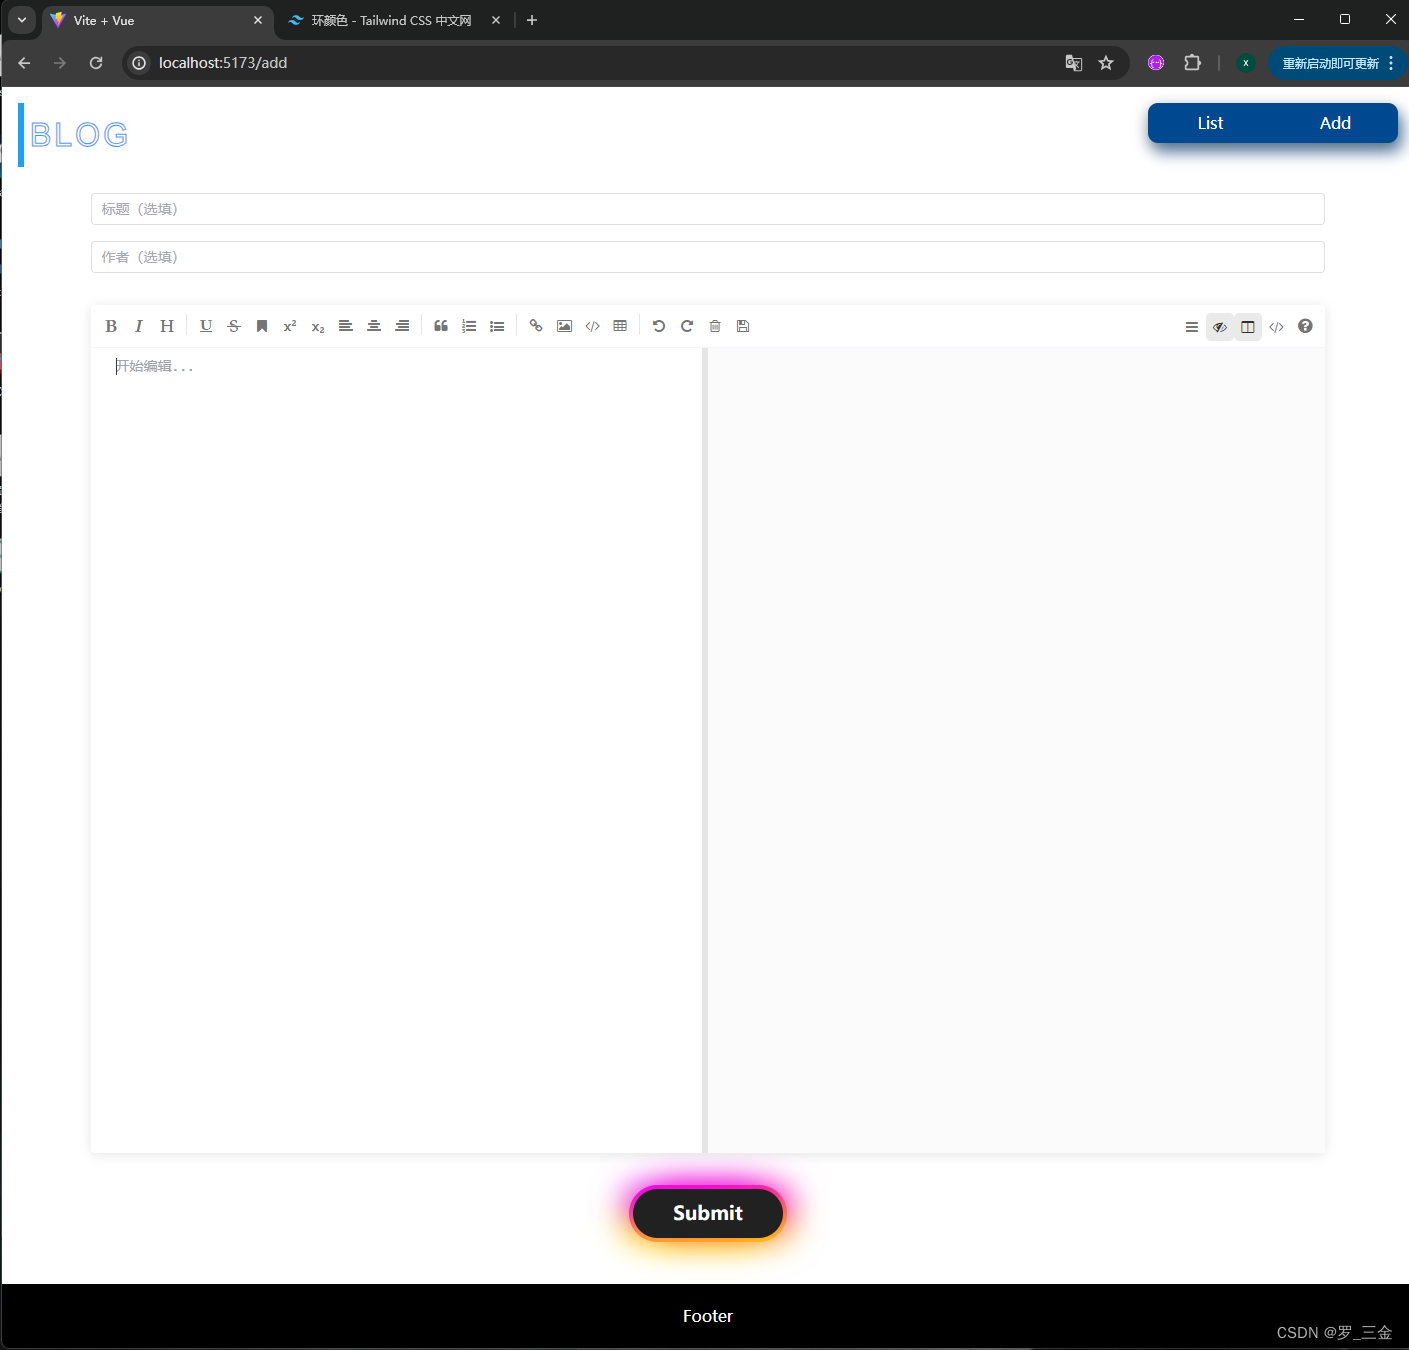Open the Chrome profile avatar
The width and height of the screenshot is (1409, 1350).
(x=1246, y=63)
